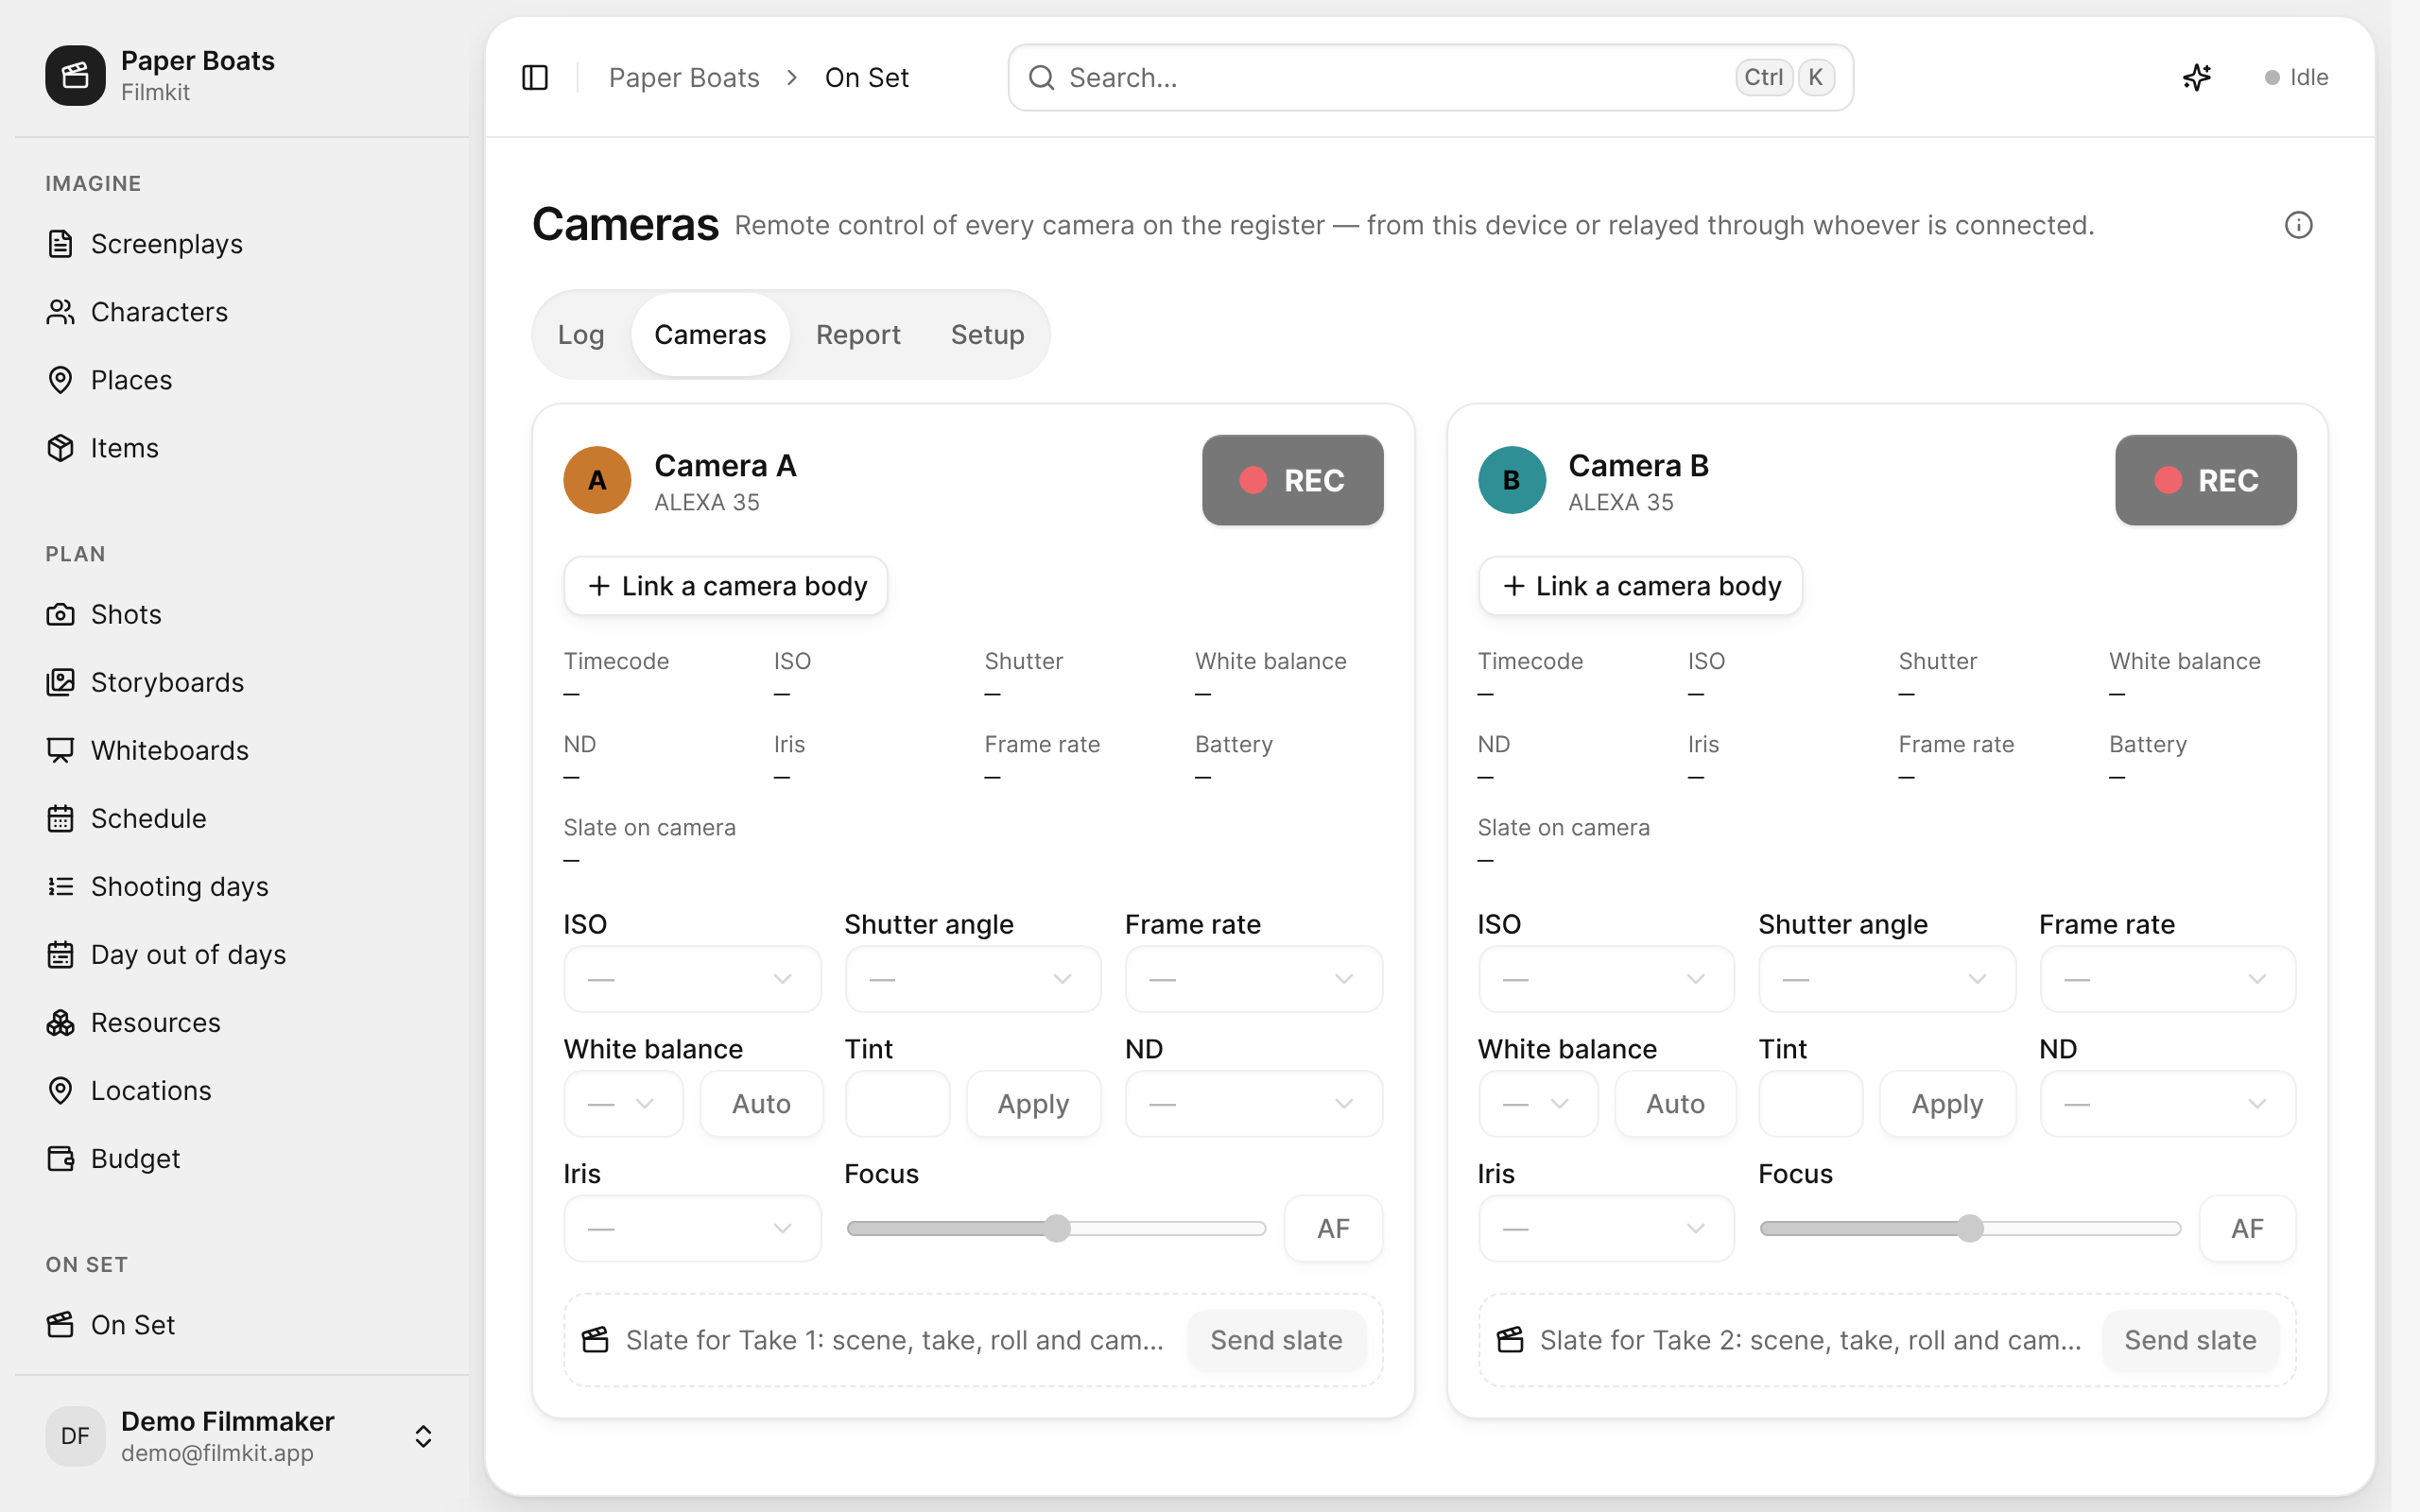Click the Camera A orange avatar
Screen dimensions: 2420x1512
[597, 480]
